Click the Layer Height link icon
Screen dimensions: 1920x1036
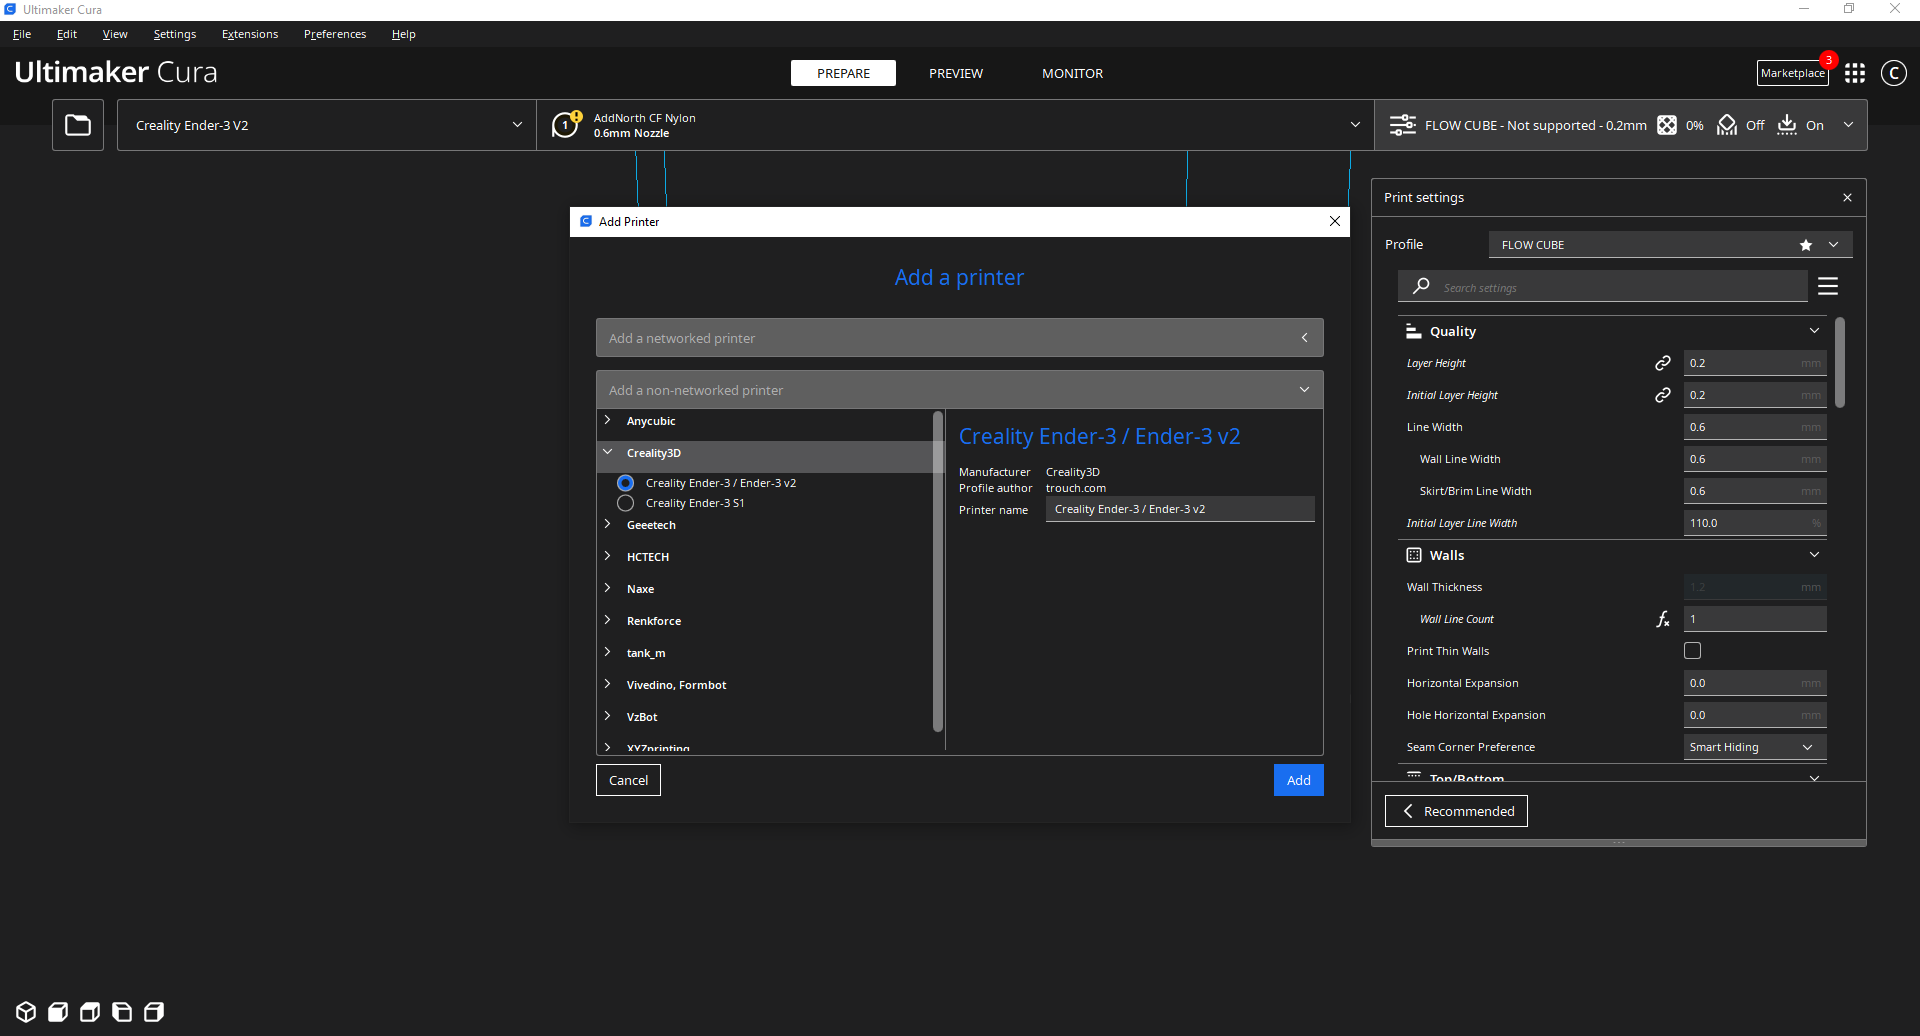1663,363
